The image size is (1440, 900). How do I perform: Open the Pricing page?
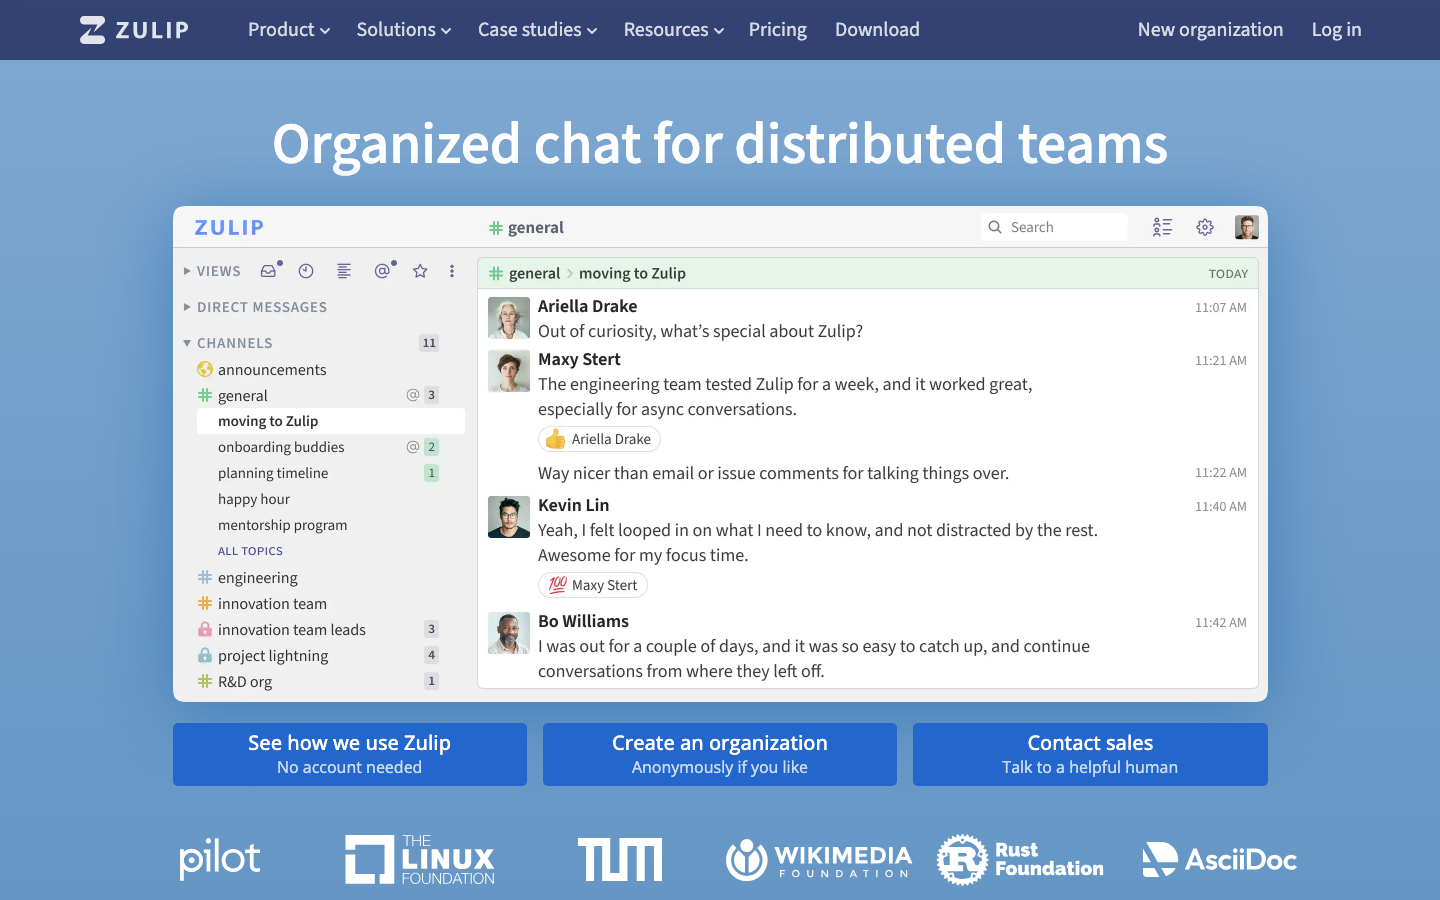point(777,30)
